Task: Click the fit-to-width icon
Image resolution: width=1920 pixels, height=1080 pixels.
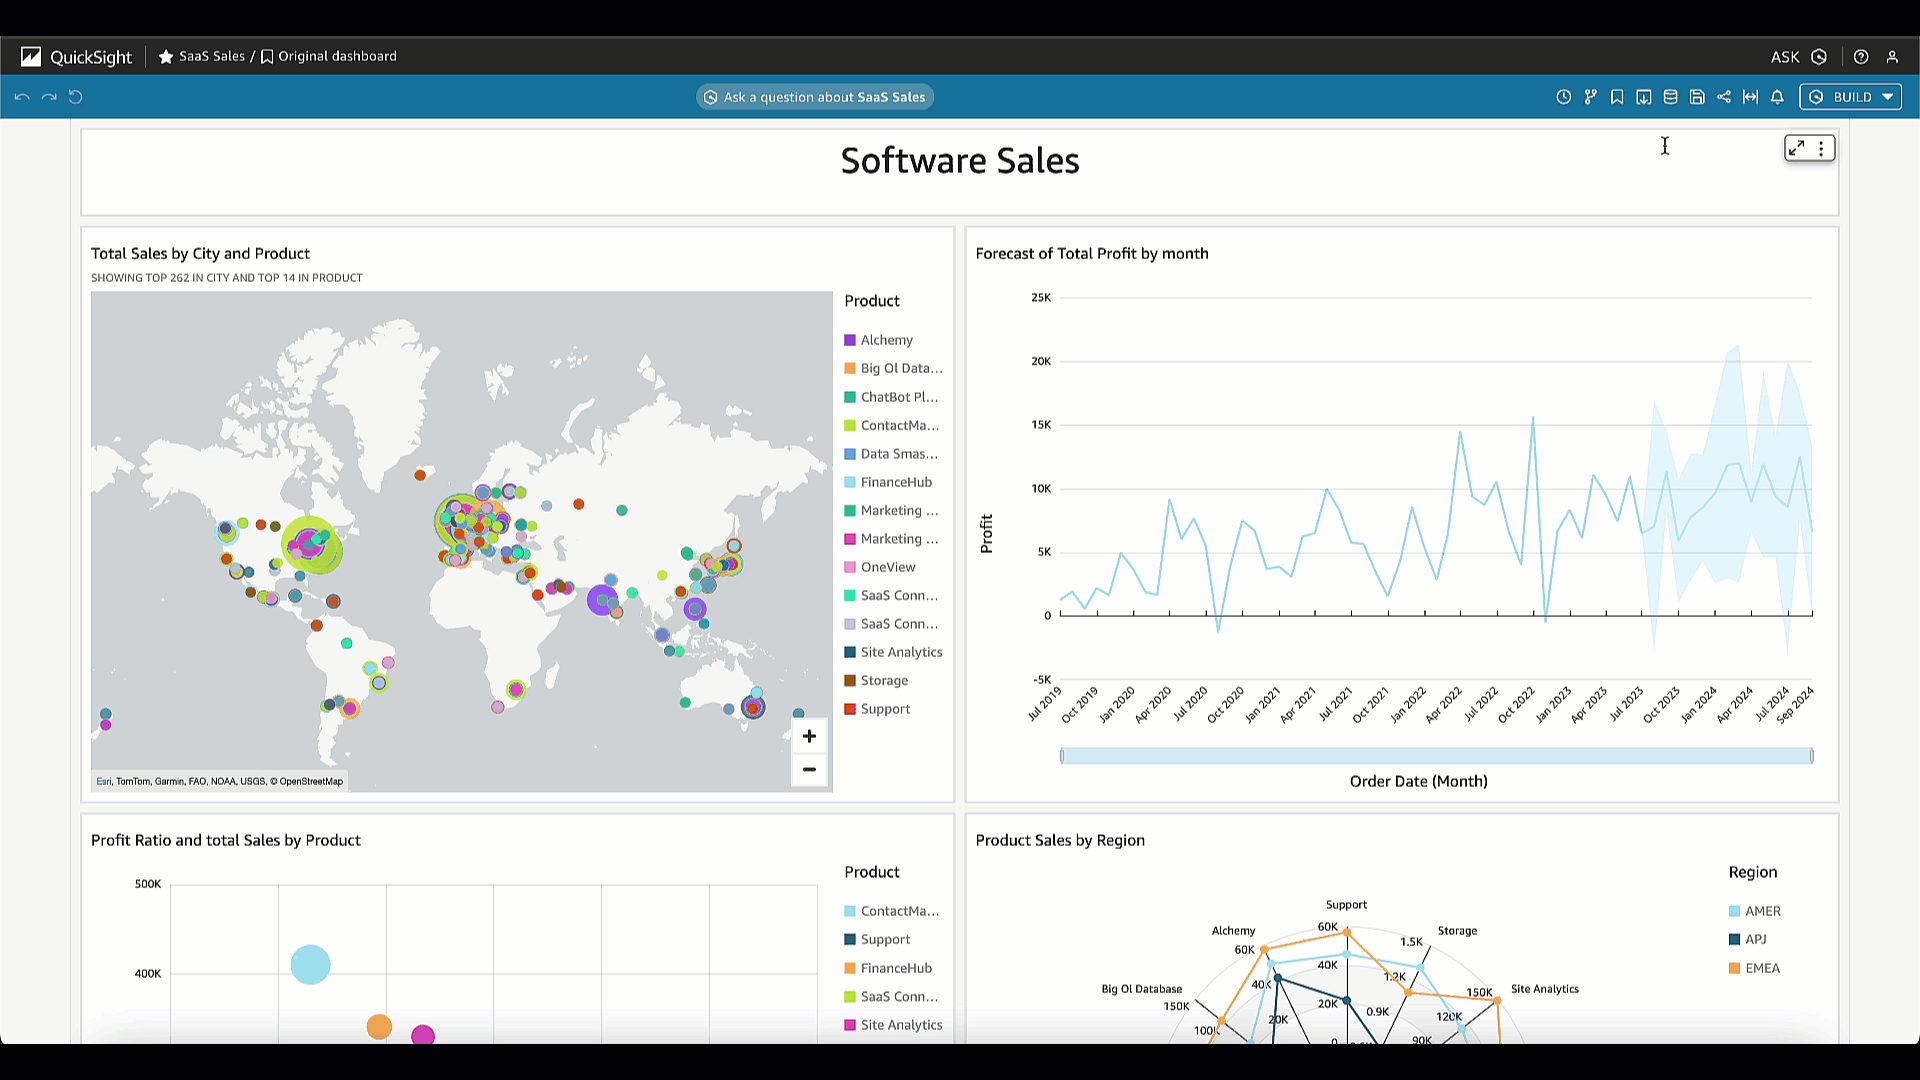Action: click(x=1750, y=97)
